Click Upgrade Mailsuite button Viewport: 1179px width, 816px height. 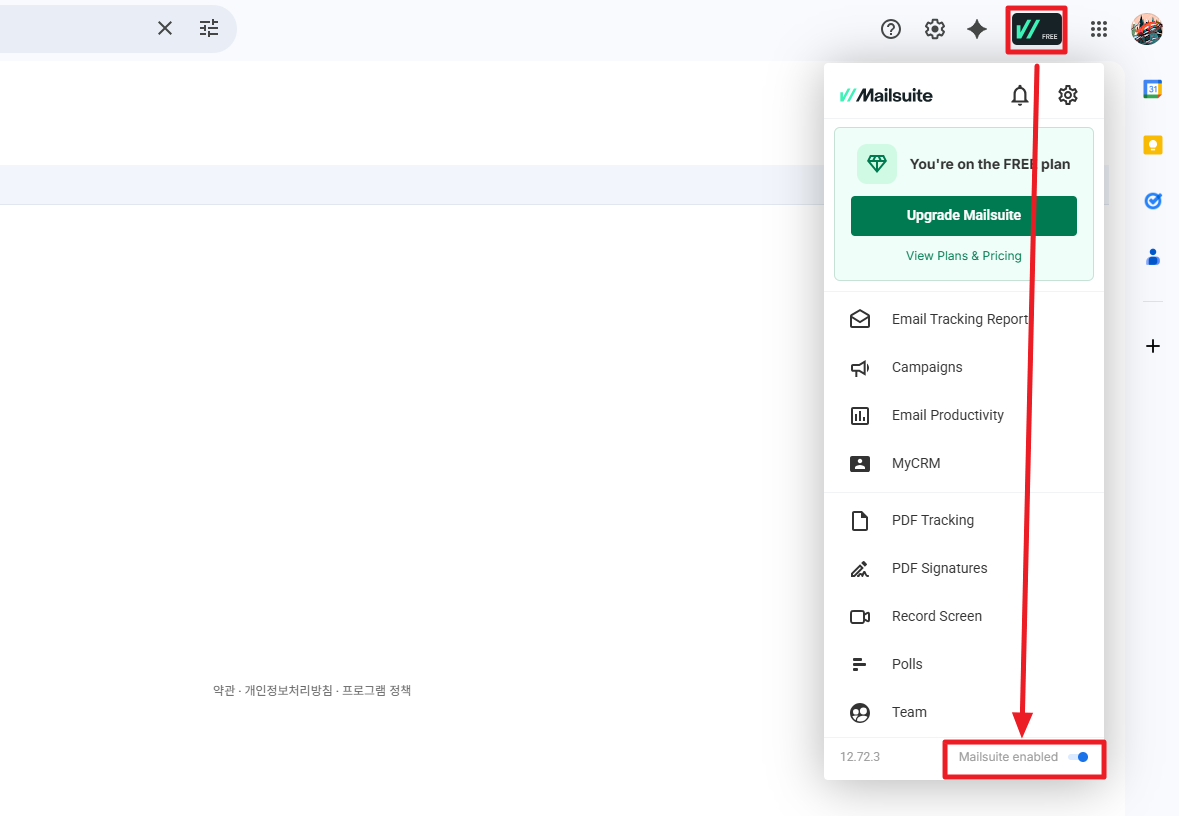pyautogui.click(x=963, y=216)
